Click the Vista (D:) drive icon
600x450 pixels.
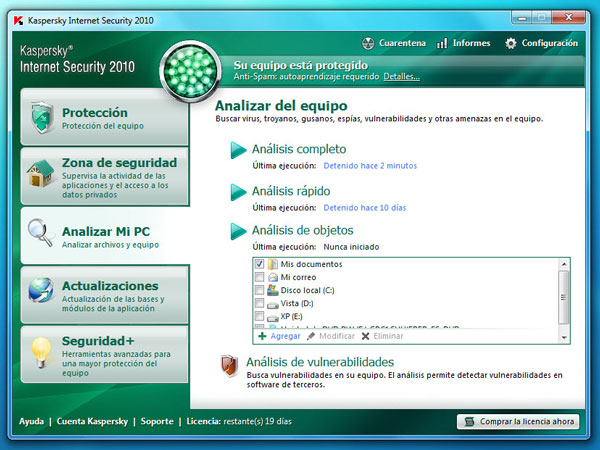[272, 305]
